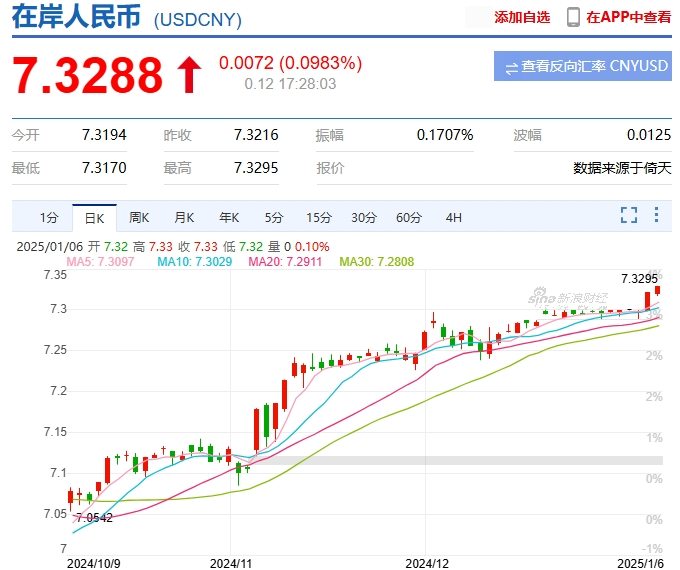Switch to the 1分 chart tab
Image resolution: width=680 pixels, height=570 pixels.
pyautogui.click(x=49, y=217)
